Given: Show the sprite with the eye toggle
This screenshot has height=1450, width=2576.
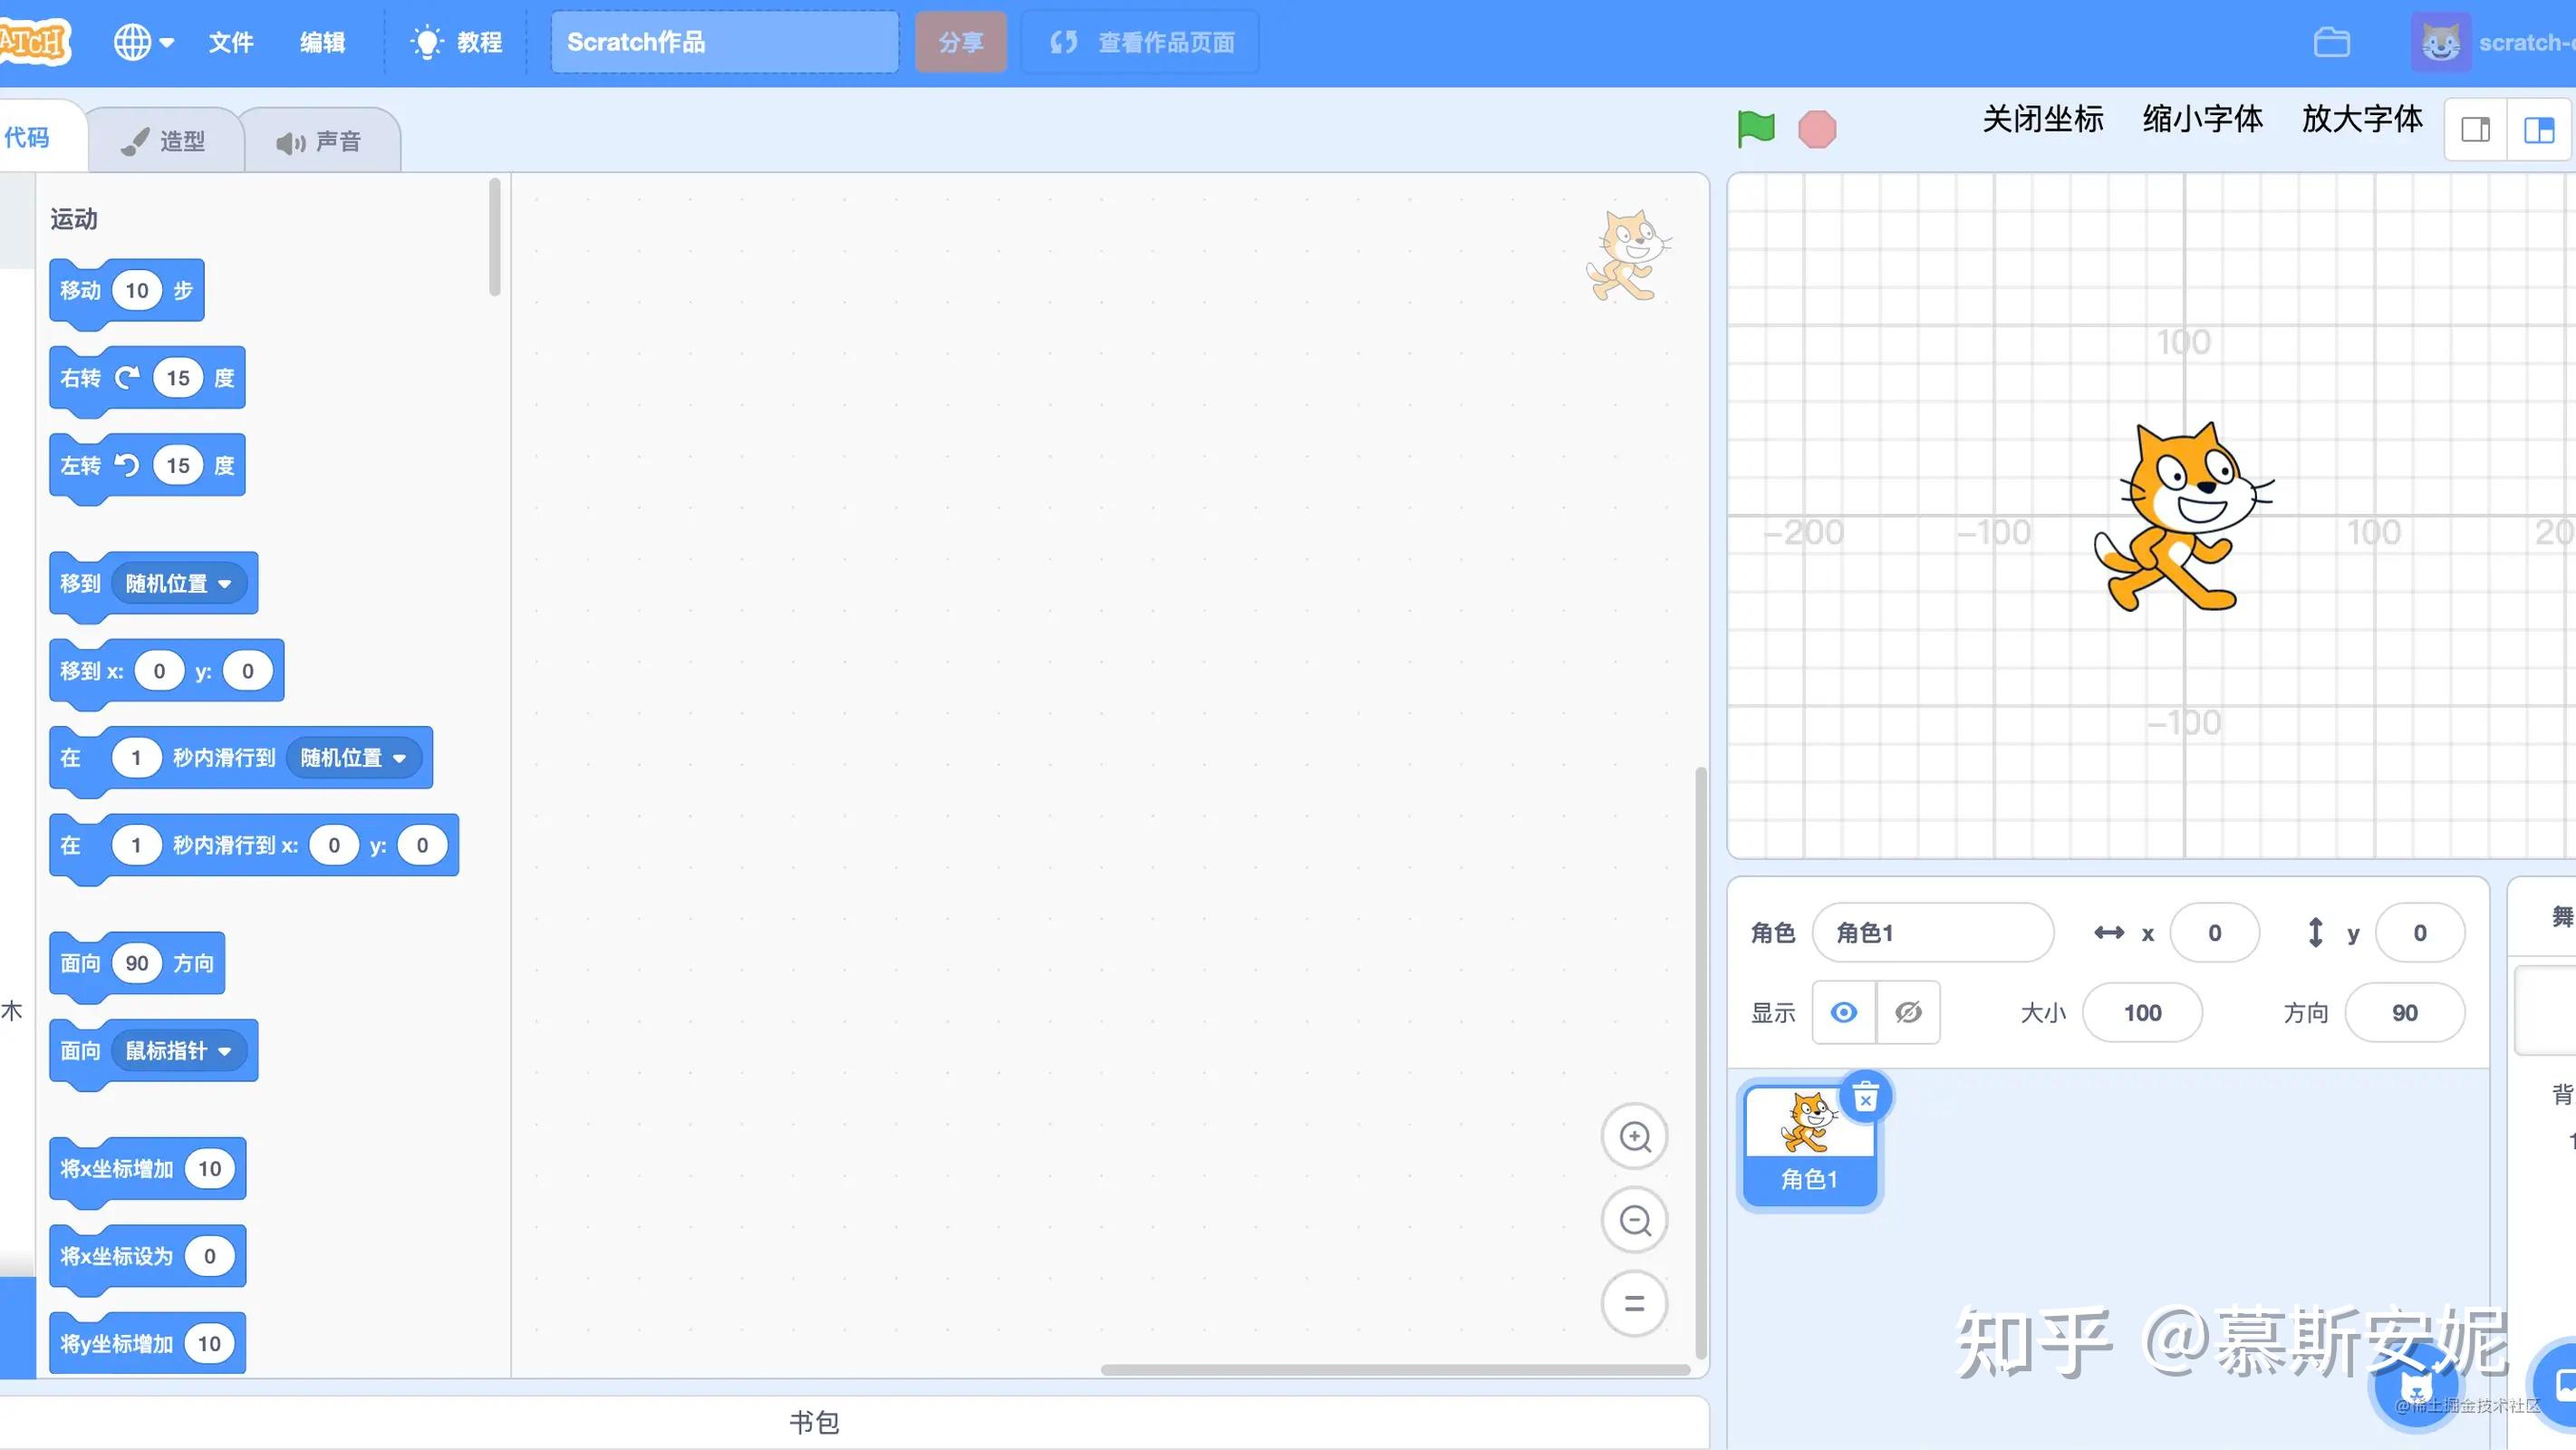Looking at the screenshot, I should pyautogui.click(x=1843, y=1012).
